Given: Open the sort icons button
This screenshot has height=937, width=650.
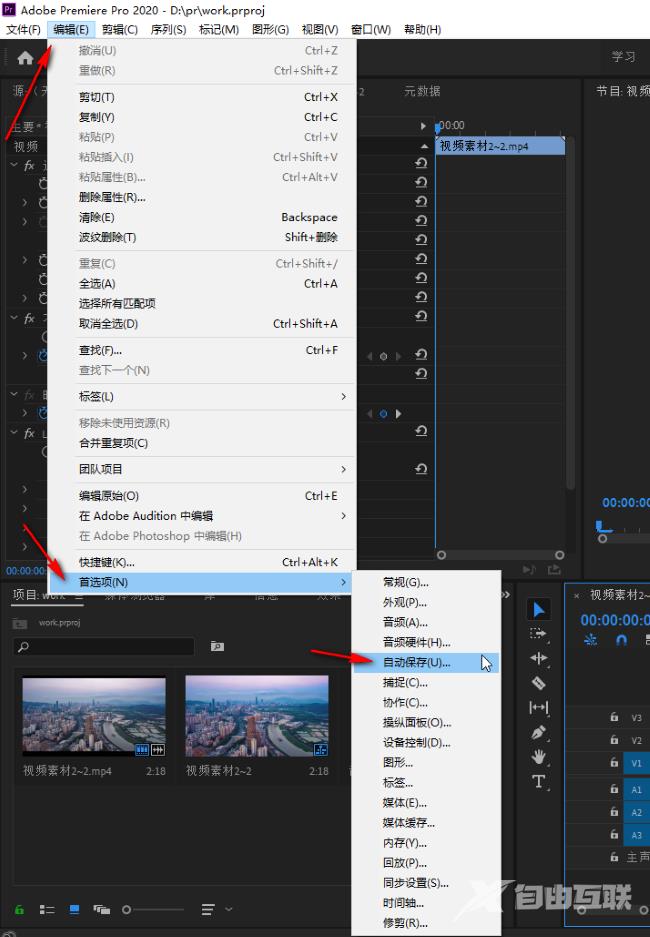Looking at the screenshot, I should coord(209,910).
